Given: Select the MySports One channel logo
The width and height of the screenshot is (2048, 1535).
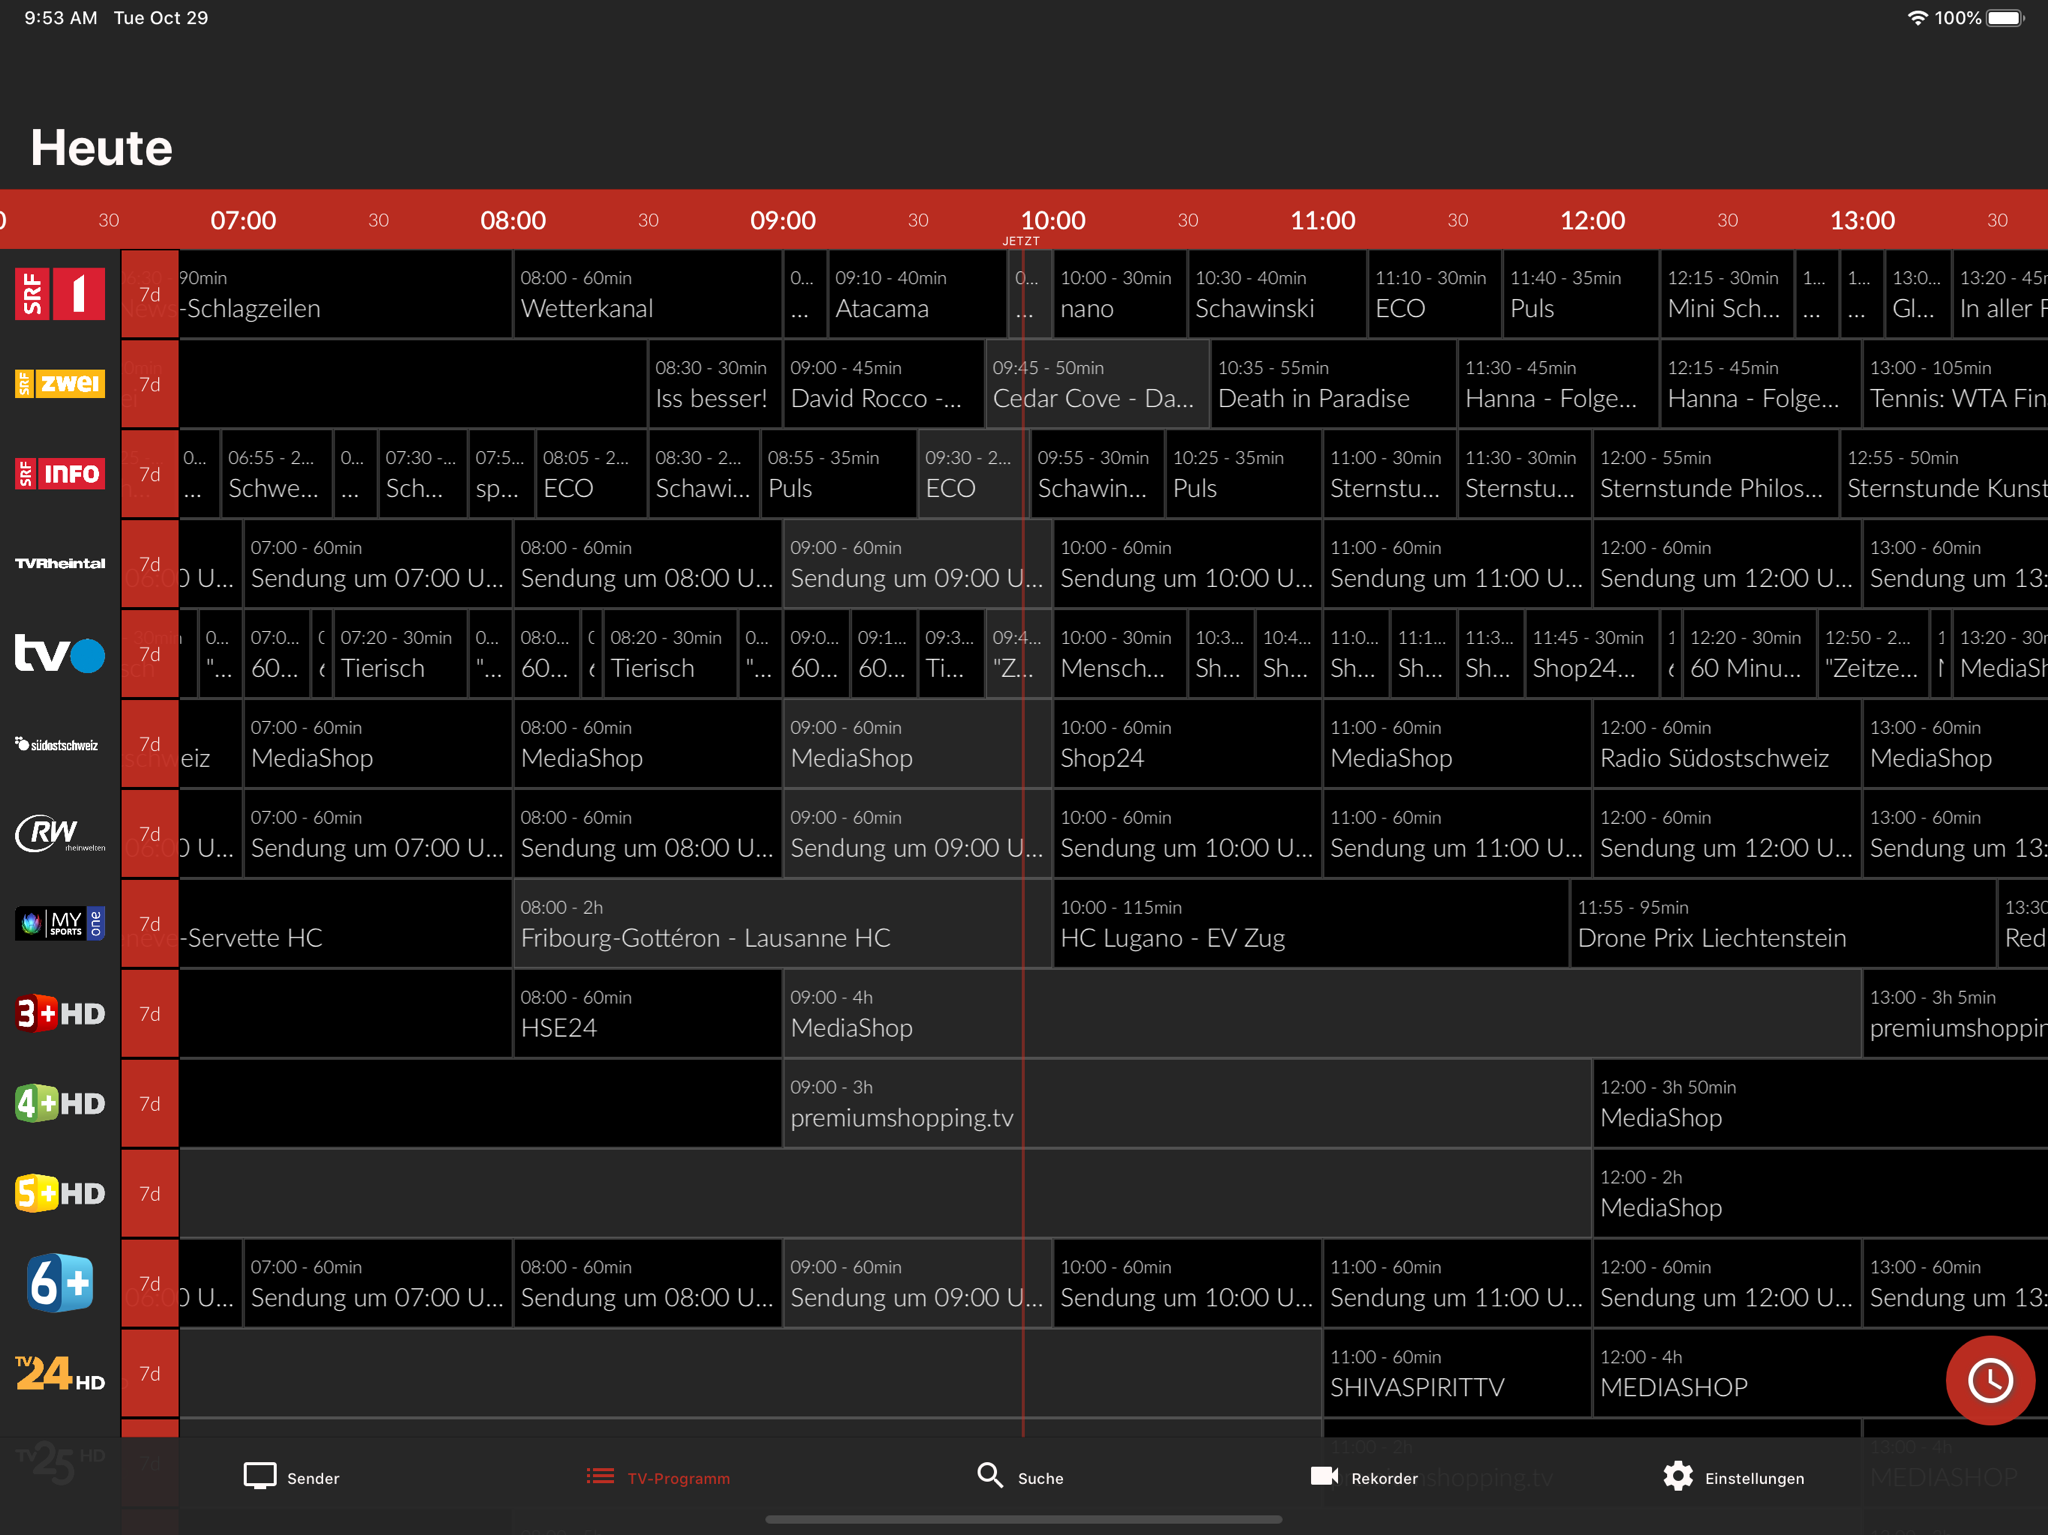Looking at the screenshot, I should (60, 924).
